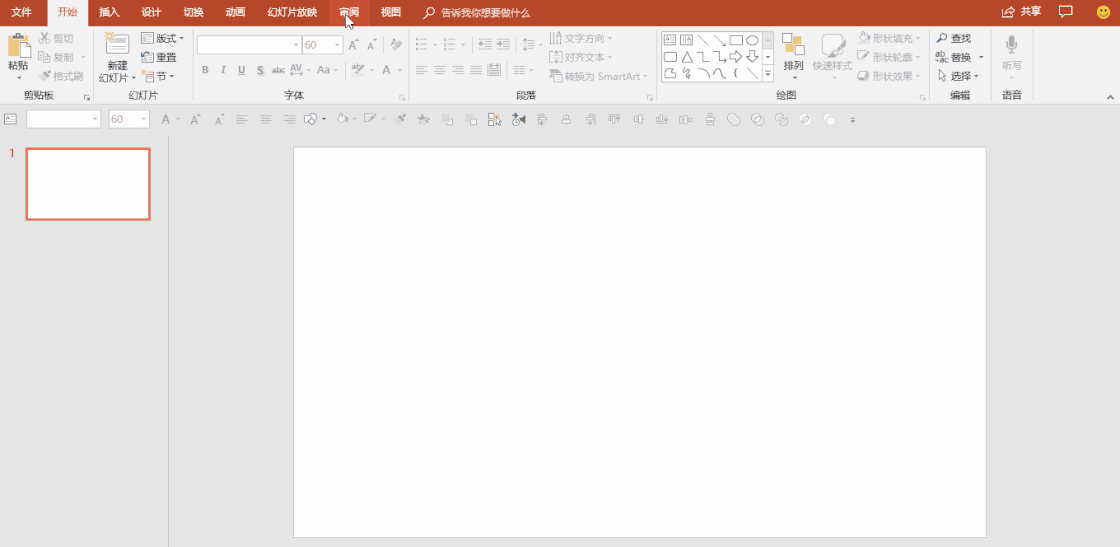The width and height of the screenshot is (1120, 547).
Task: Open the 排列 arrange dropdown
Action: [x=794, y=55]
